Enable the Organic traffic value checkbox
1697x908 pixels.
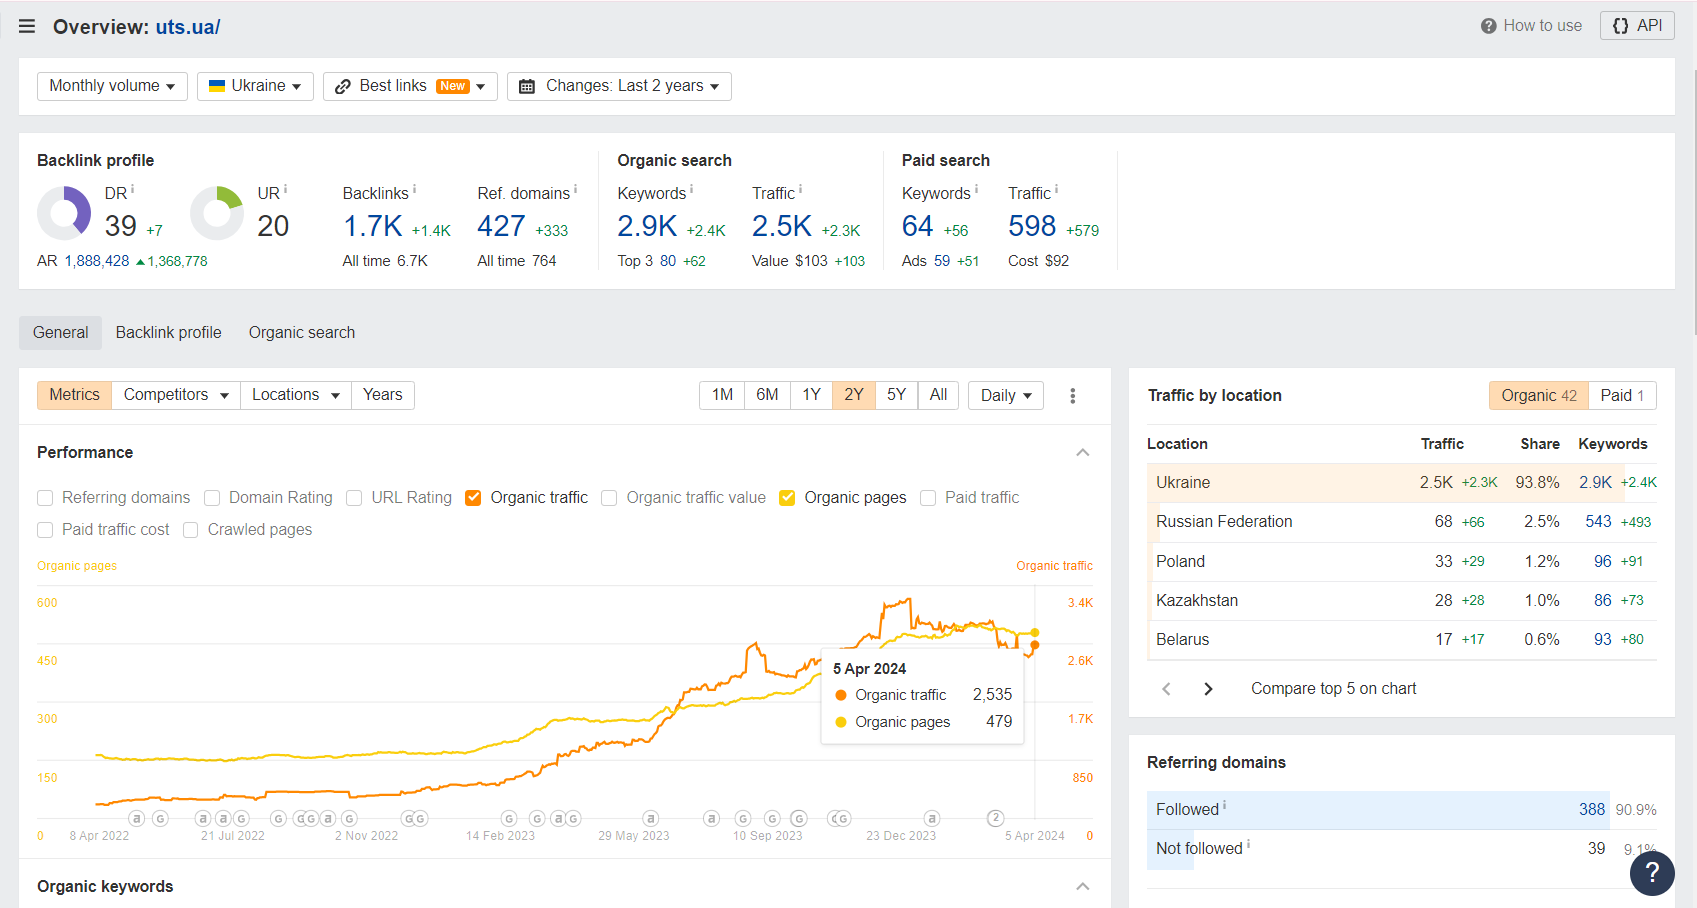coord(609,498)
